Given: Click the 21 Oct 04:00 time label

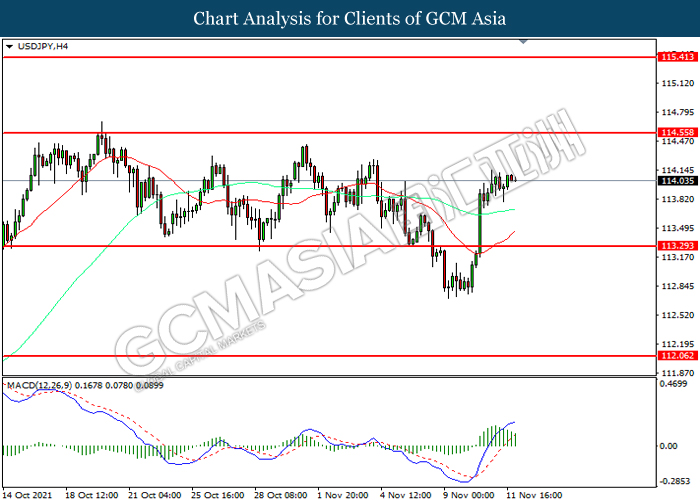Looking at the screenshot, I should [x=154, y=495].
